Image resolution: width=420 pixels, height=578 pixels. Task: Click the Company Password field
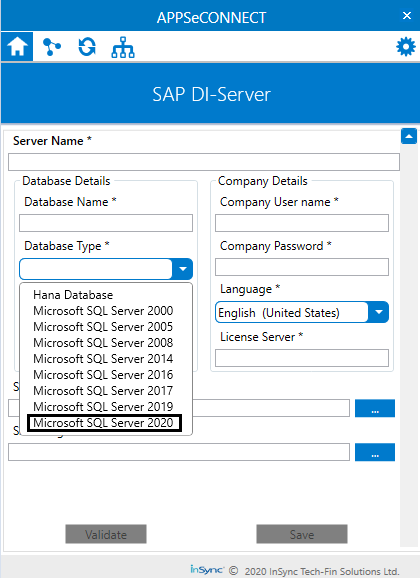[302, 267]
